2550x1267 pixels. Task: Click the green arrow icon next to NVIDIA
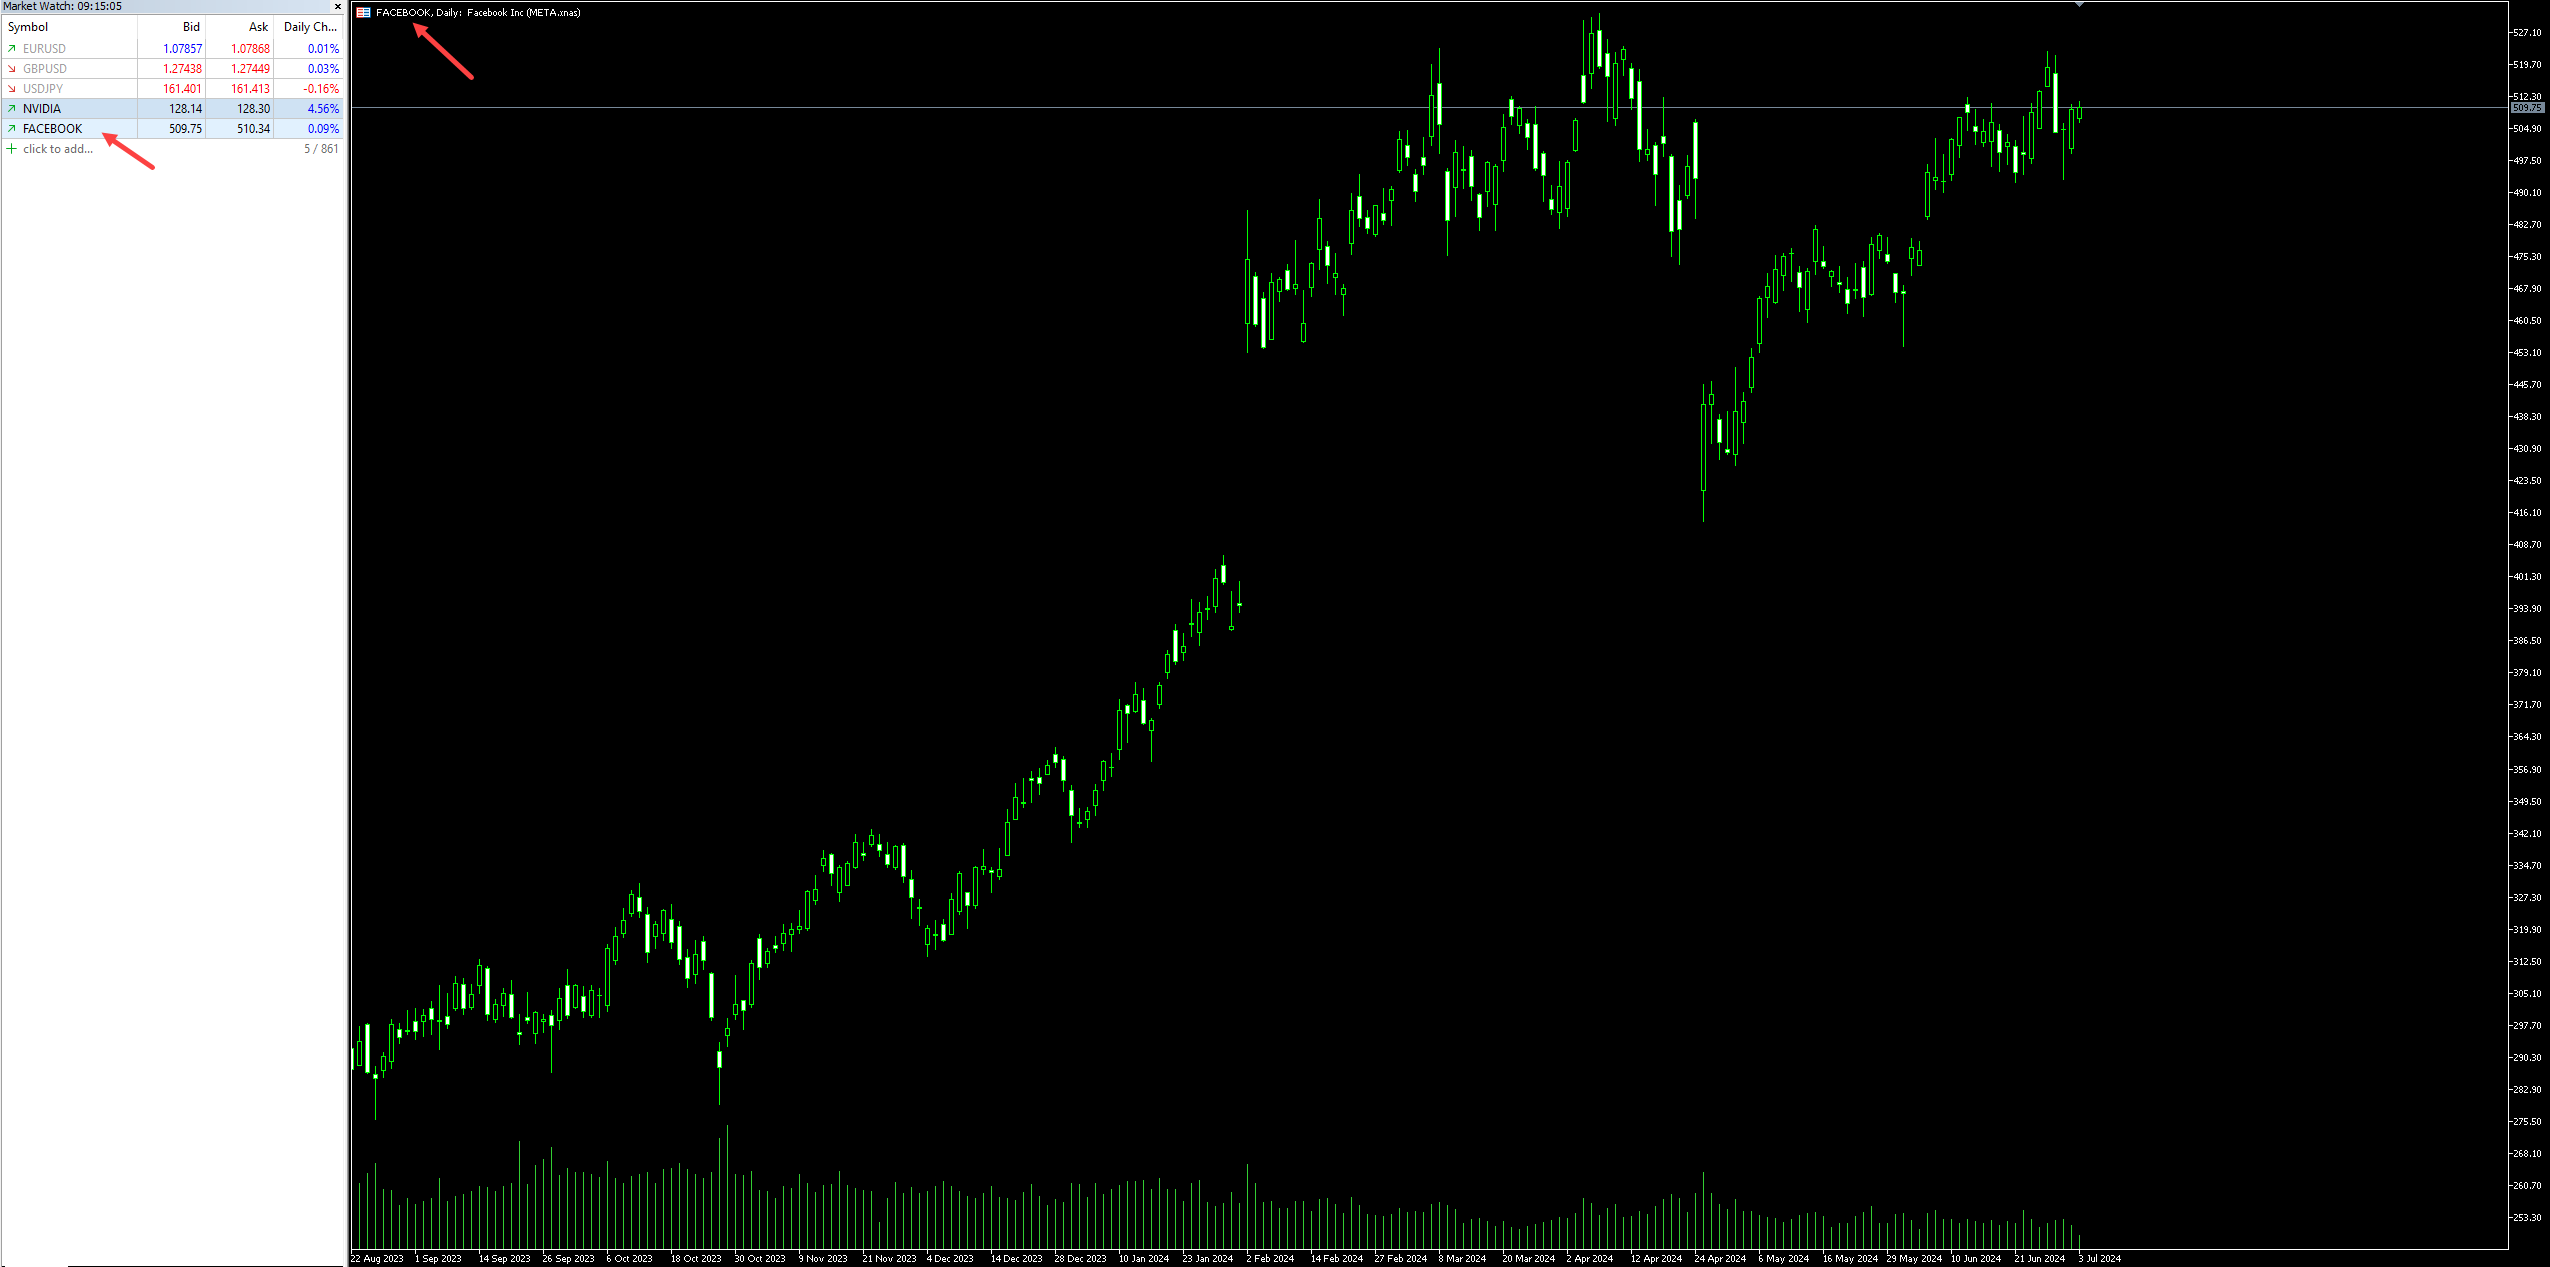[12, 109]
